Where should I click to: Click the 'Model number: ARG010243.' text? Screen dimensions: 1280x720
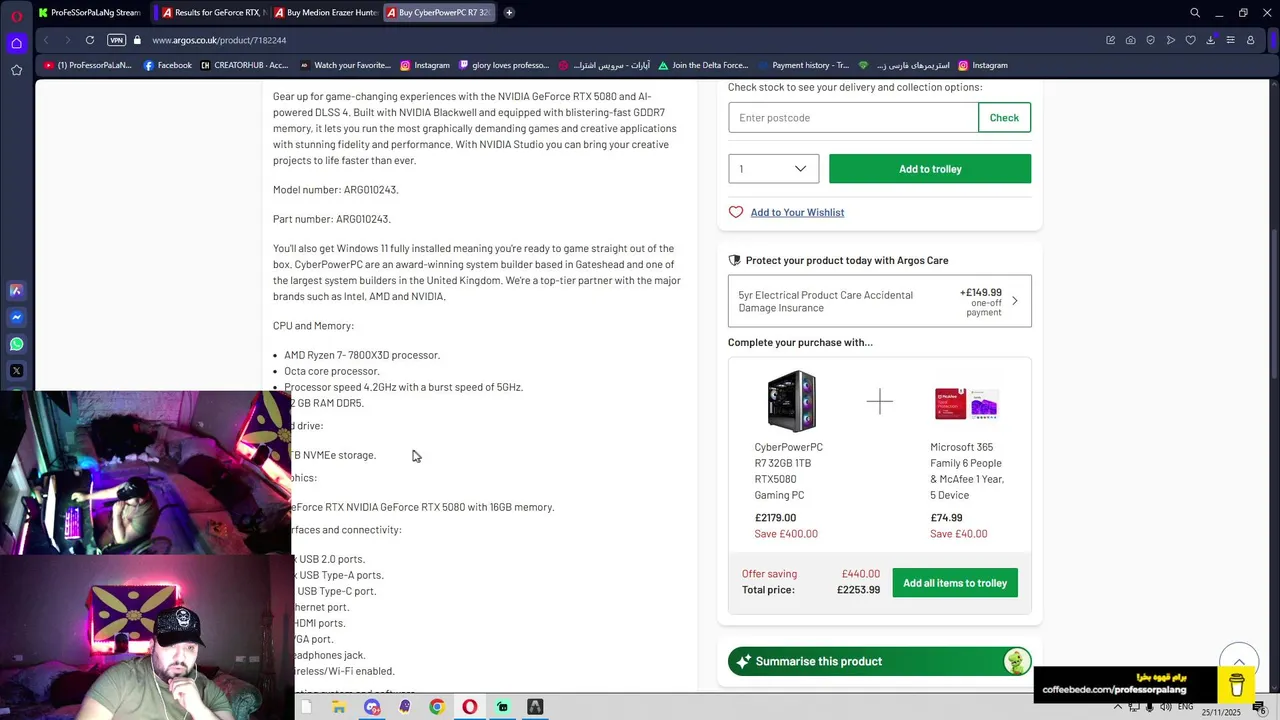click(x=336, y=190)
